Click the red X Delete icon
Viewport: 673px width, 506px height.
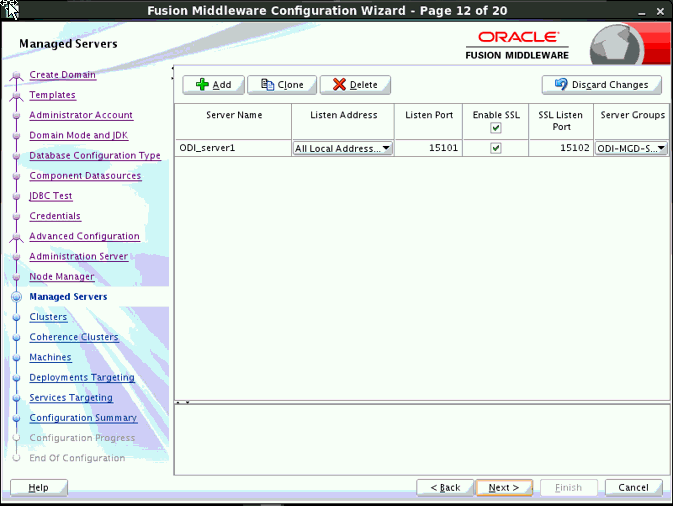339,85
